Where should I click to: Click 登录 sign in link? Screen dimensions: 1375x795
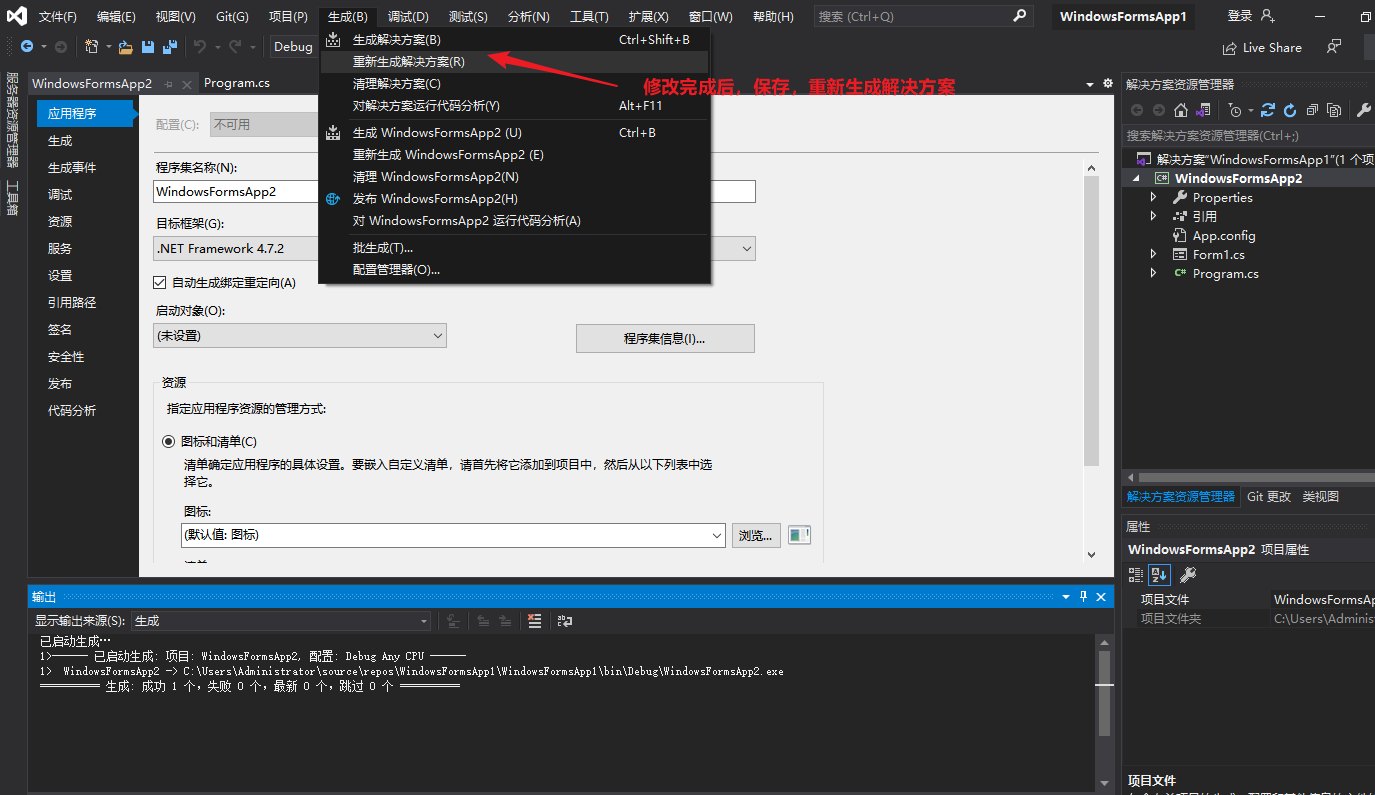pyautogui.click(x=1240, y=16)
